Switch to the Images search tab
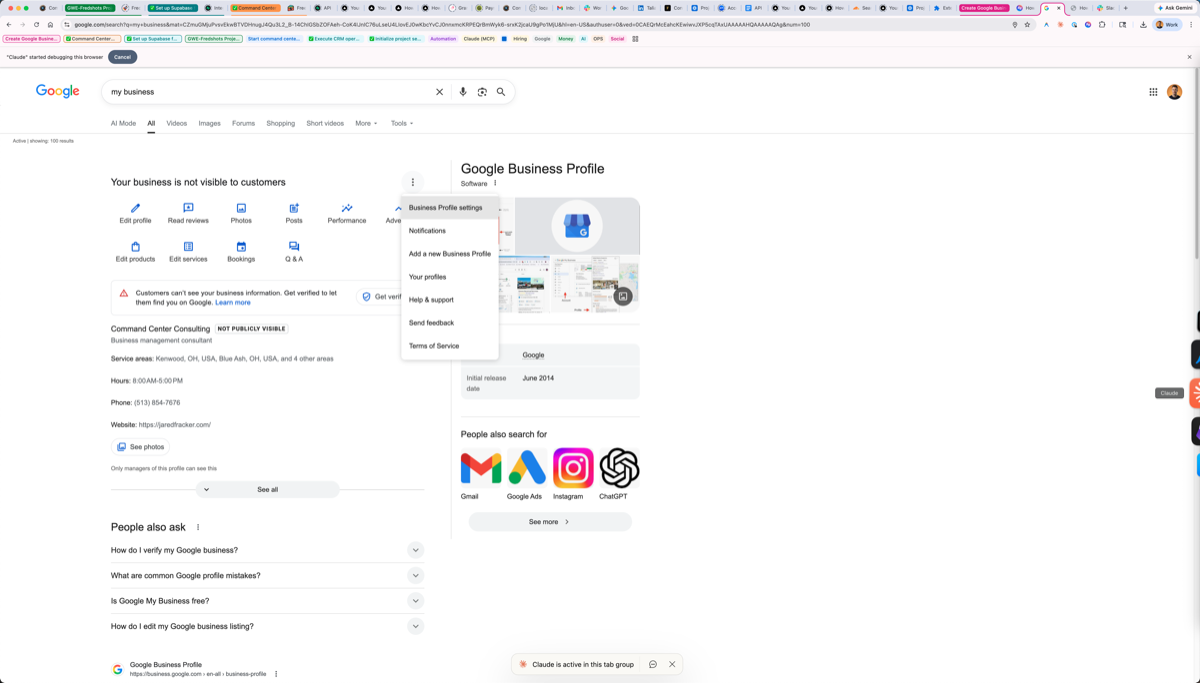1200x683 pixels. (x=209, y=123)
